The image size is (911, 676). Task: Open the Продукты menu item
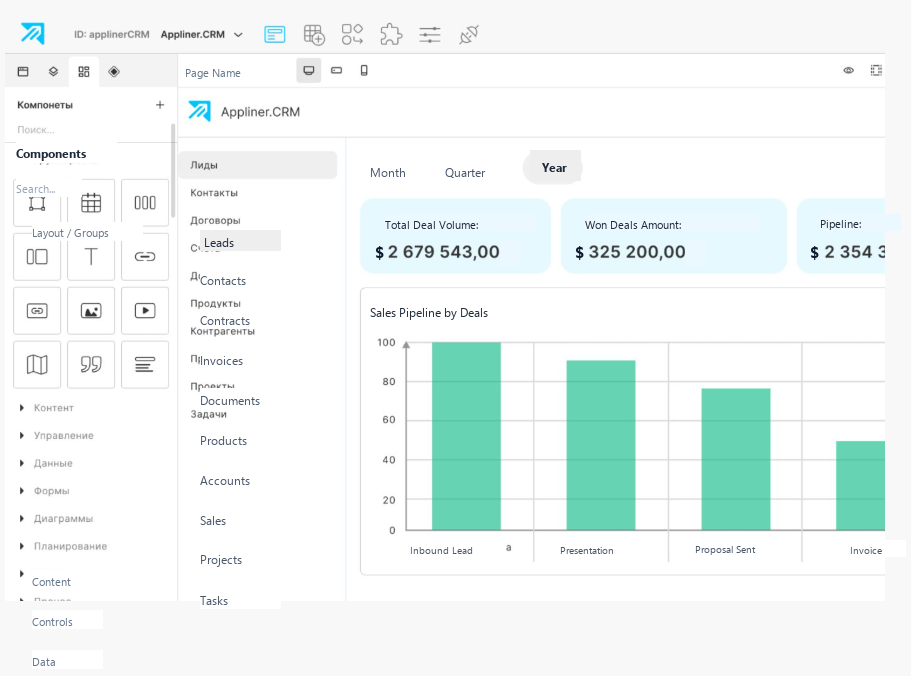(215, 304)
